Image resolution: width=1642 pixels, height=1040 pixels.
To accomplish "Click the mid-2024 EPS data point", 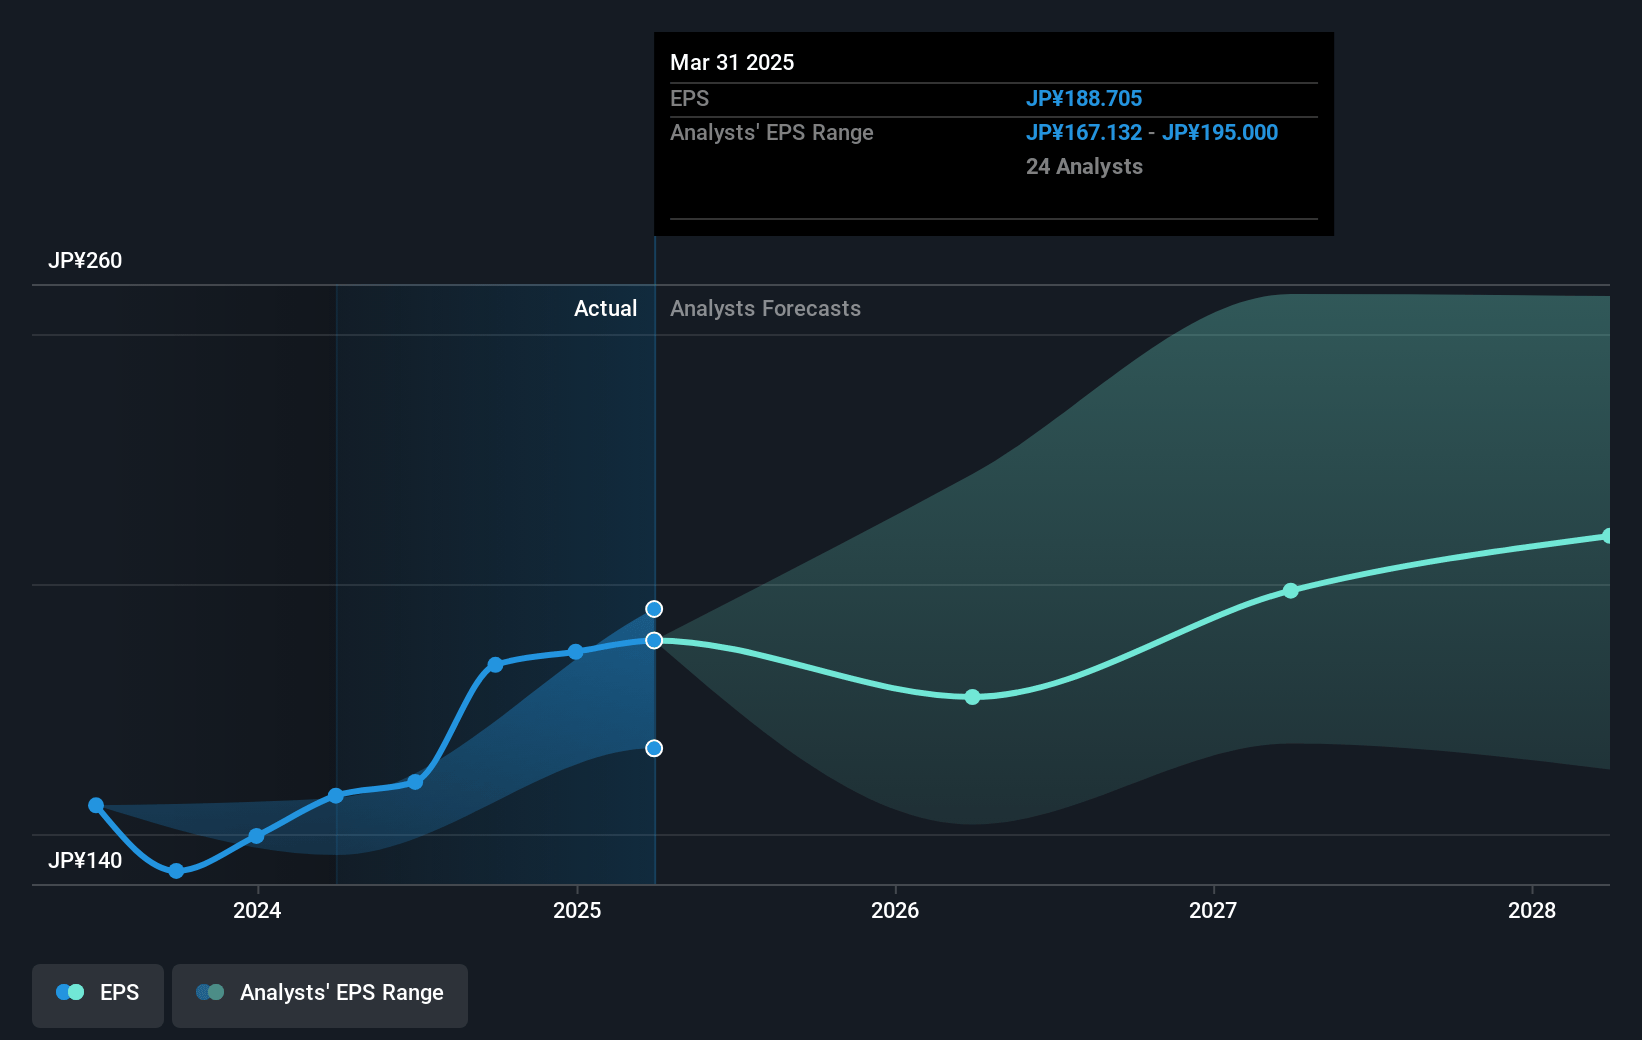I will tap(415, 782).
